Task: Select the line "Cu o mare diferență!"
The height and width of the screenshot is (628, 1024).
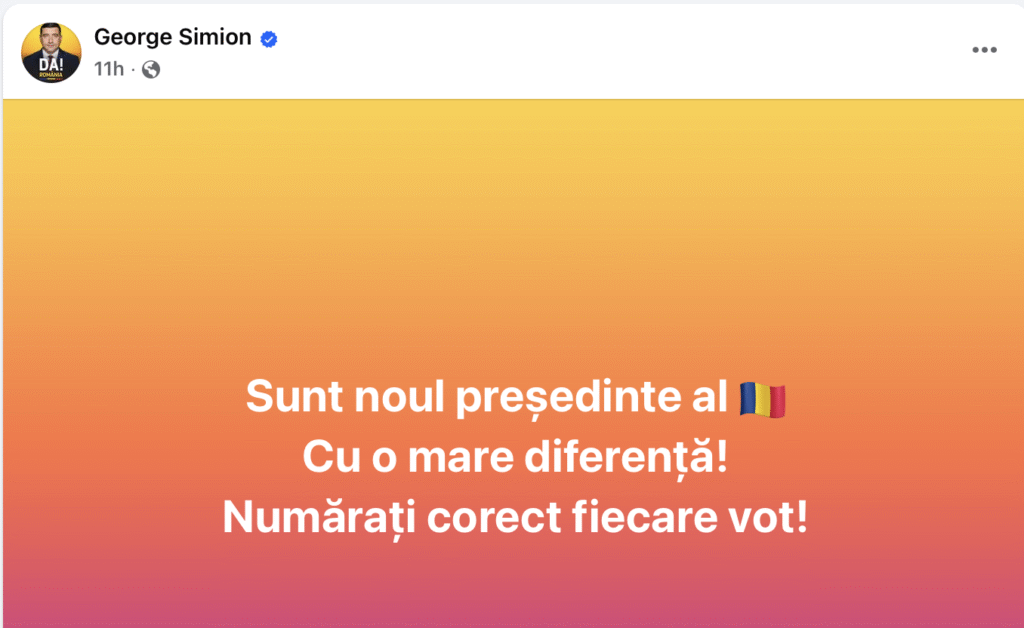Action: [515, 457]
